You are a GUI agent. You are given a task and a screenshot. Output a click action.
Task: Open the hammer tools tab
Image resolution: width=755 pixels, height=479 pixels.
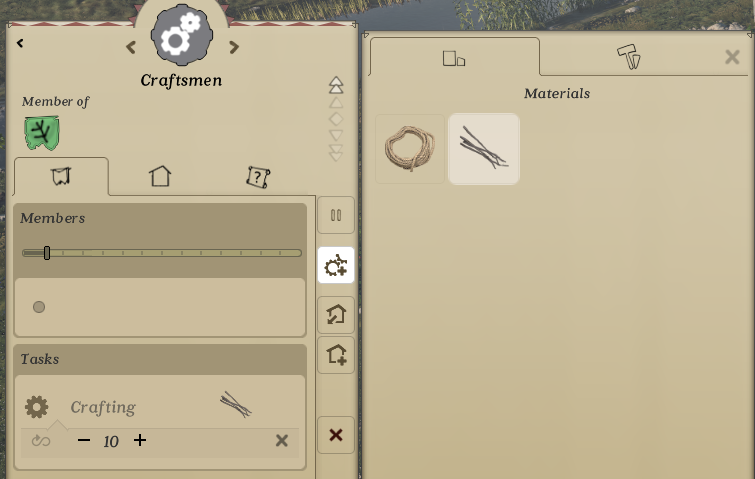pos(629,57)
